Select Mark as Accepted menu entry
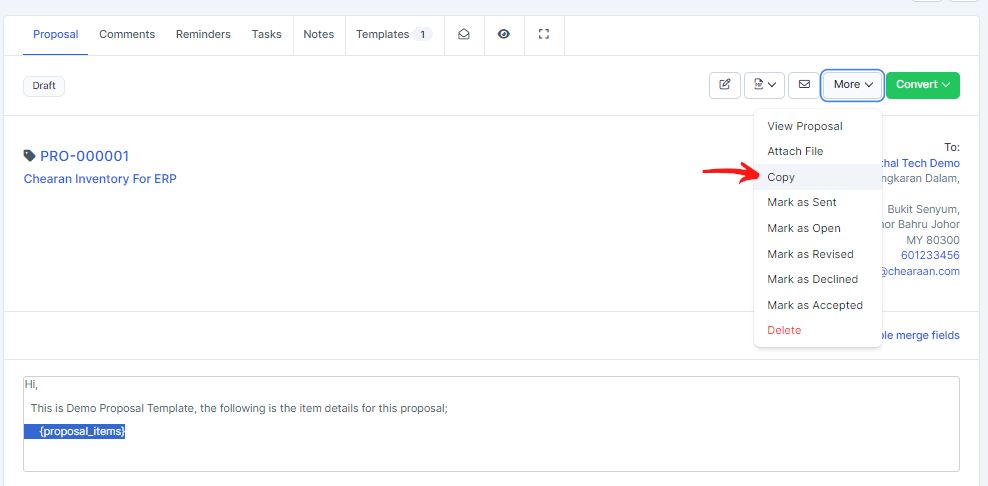The height and width of the screenshot is (486, 988). (x=814, y=305)
